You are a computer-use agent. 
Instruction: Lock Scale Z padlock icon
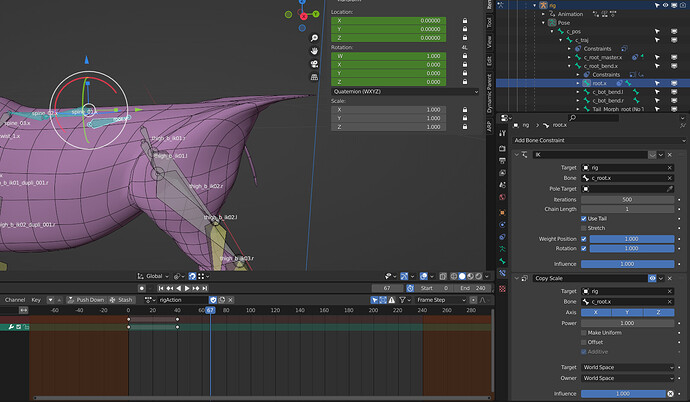click(465, 127)
